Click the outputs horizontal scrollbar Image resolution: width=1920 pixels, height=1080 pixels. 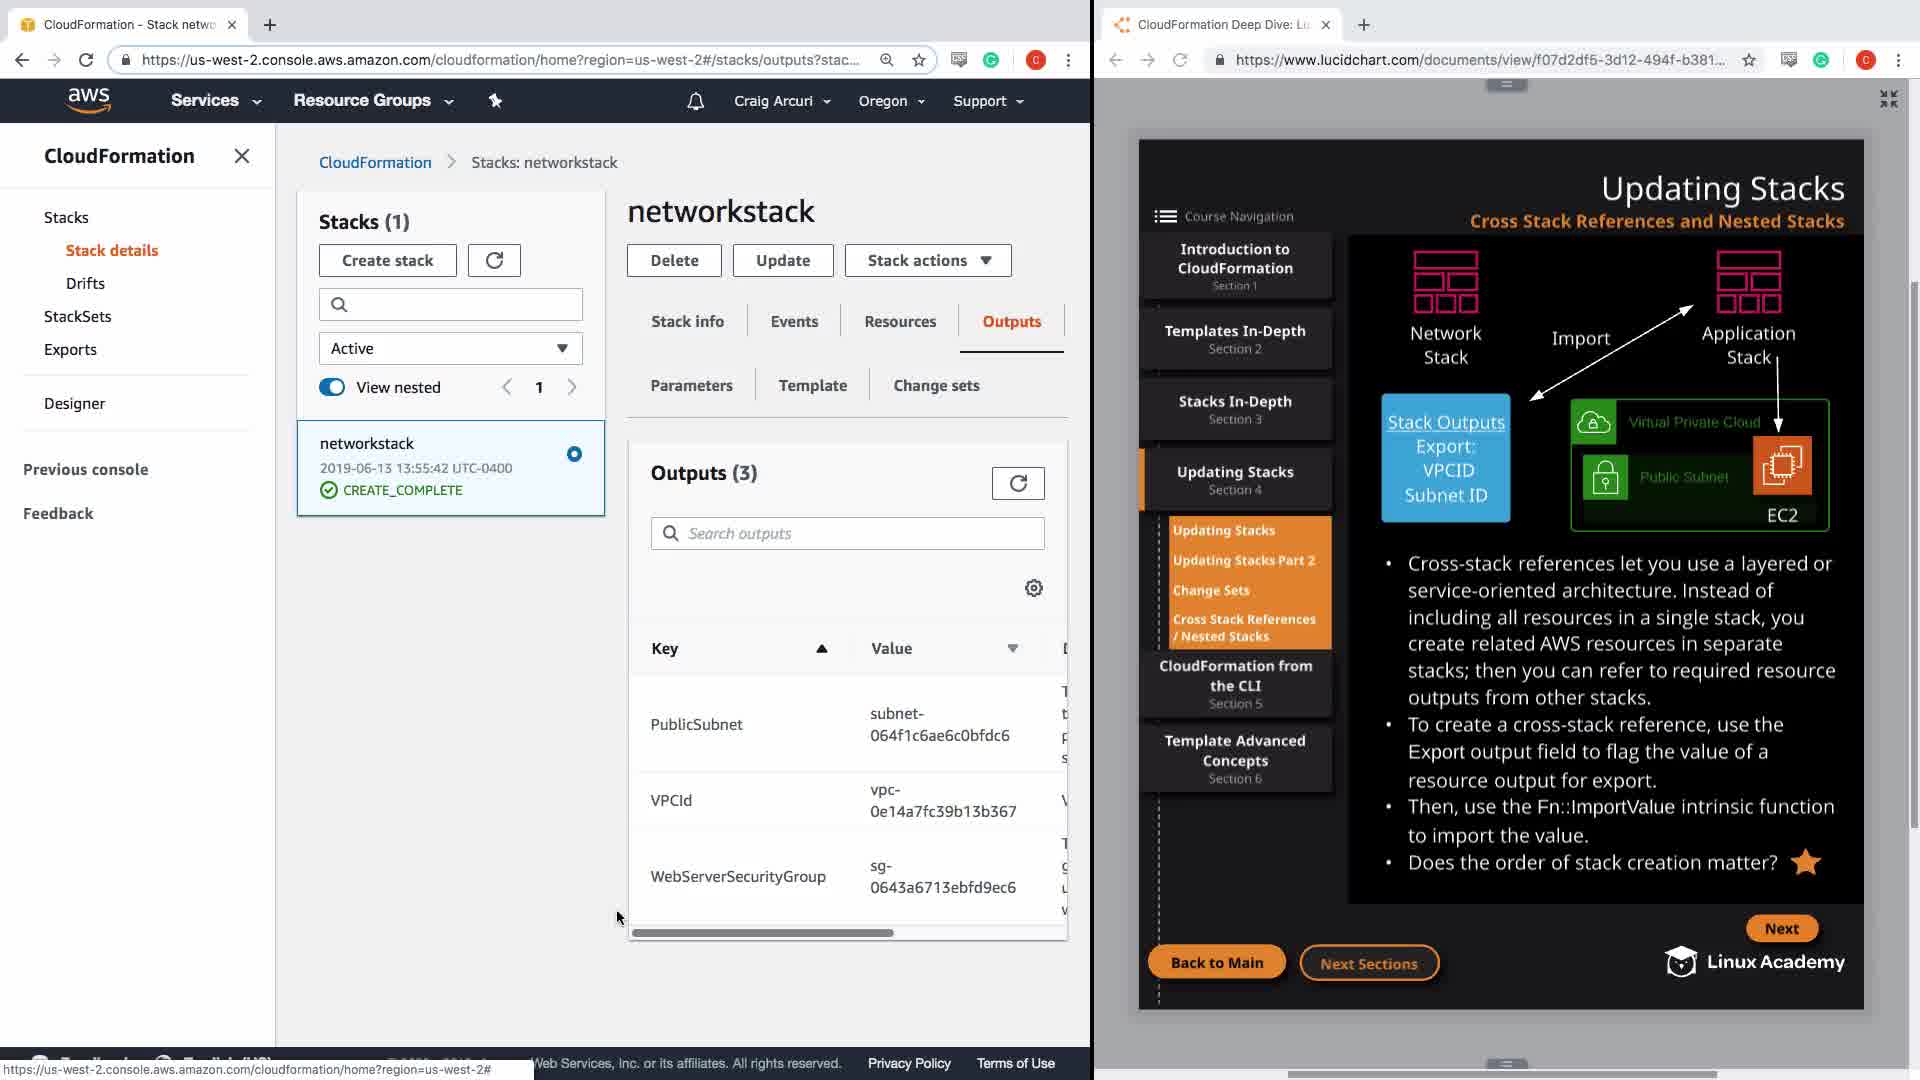click(x=762, y=933)
